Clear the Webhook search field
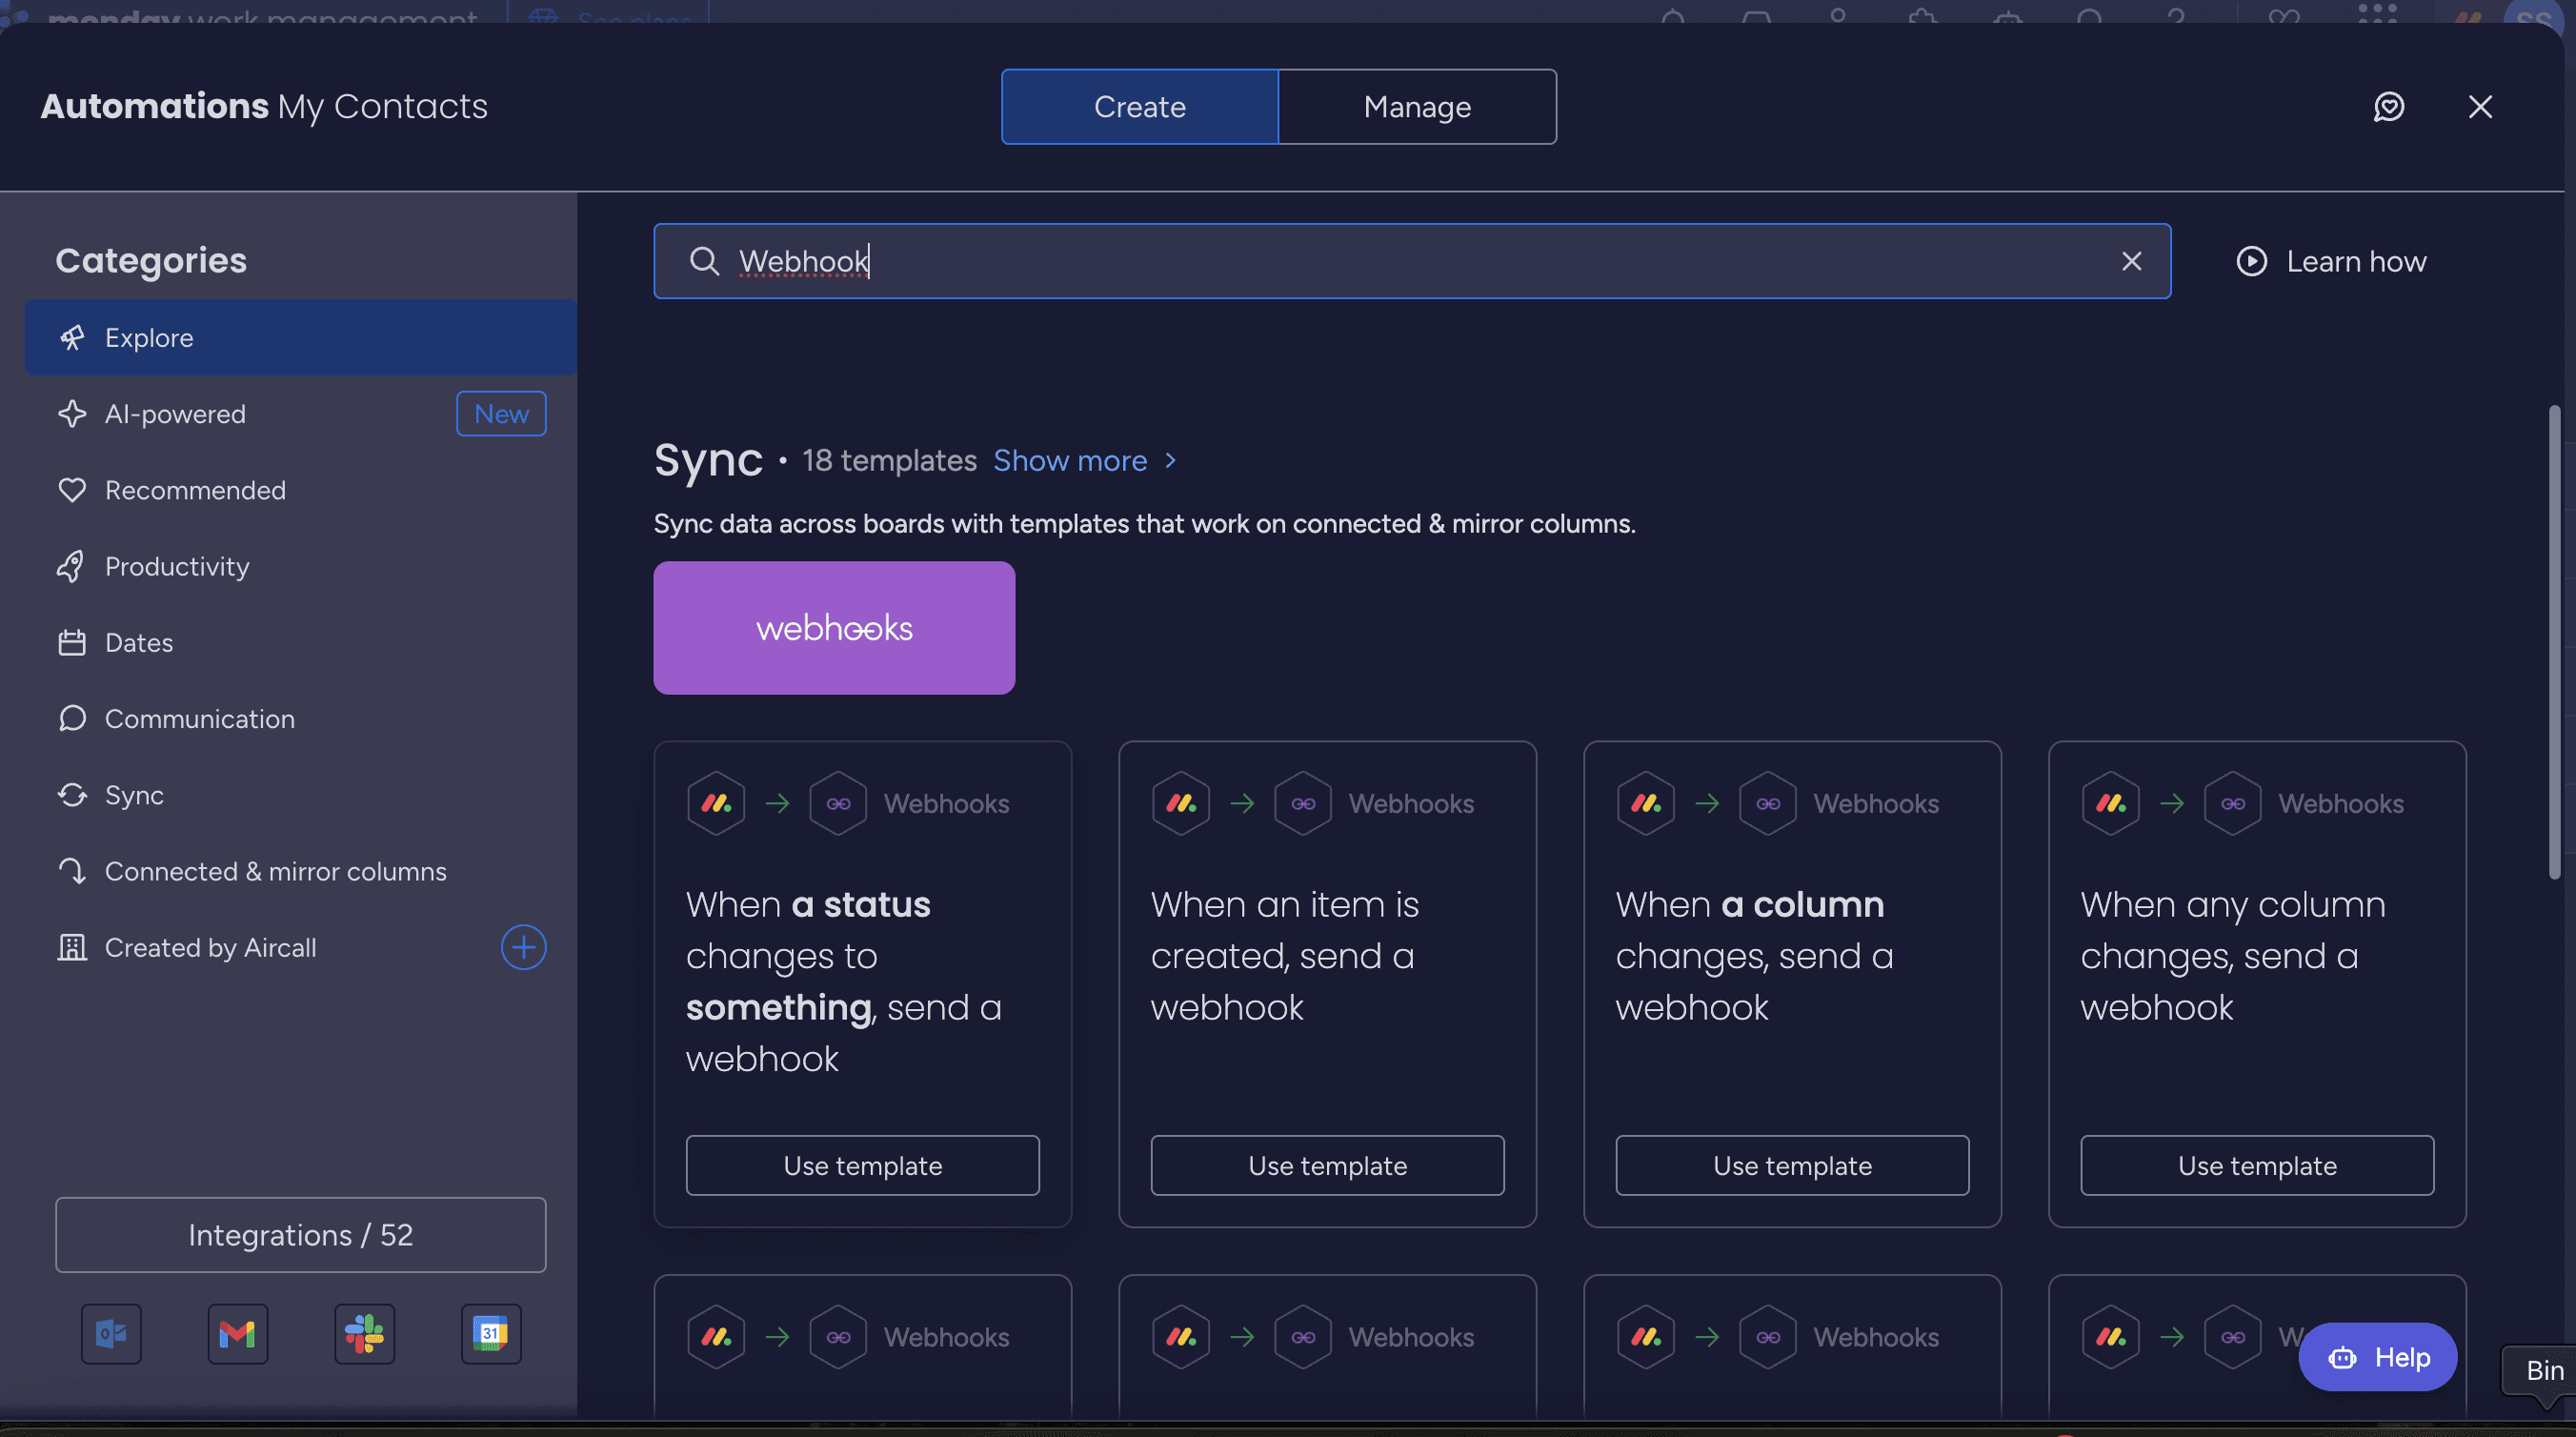Viewport: 2576px width, 1437px height. tap(2132, 261)
